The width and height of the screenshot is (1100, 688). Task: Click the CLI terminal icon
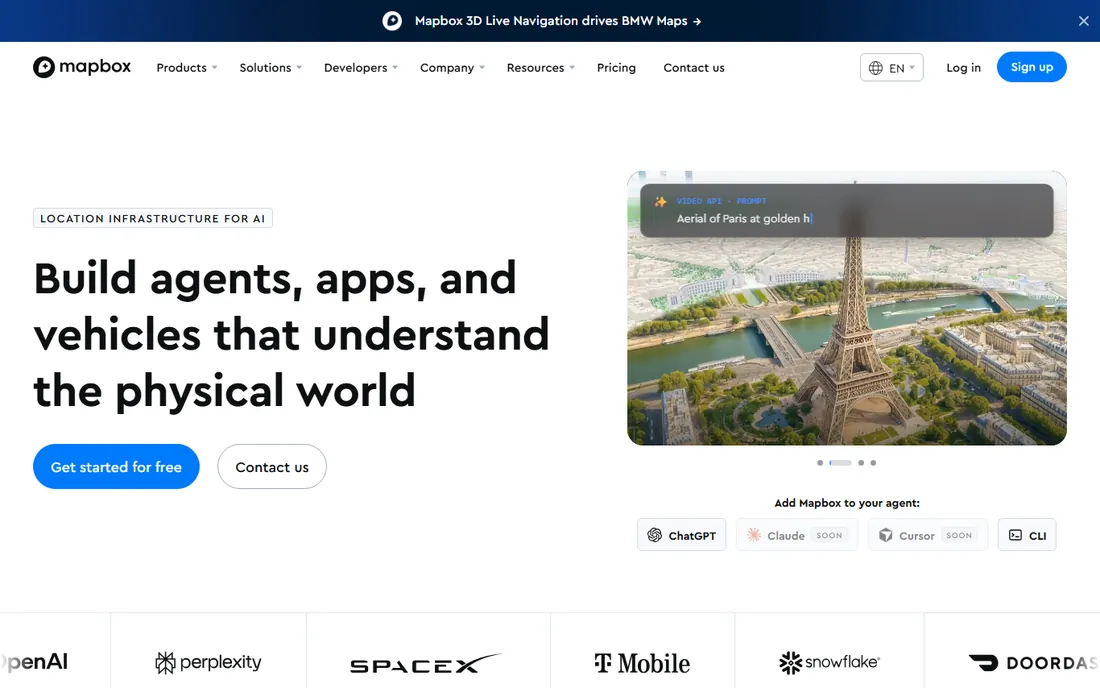point(1015,535)
